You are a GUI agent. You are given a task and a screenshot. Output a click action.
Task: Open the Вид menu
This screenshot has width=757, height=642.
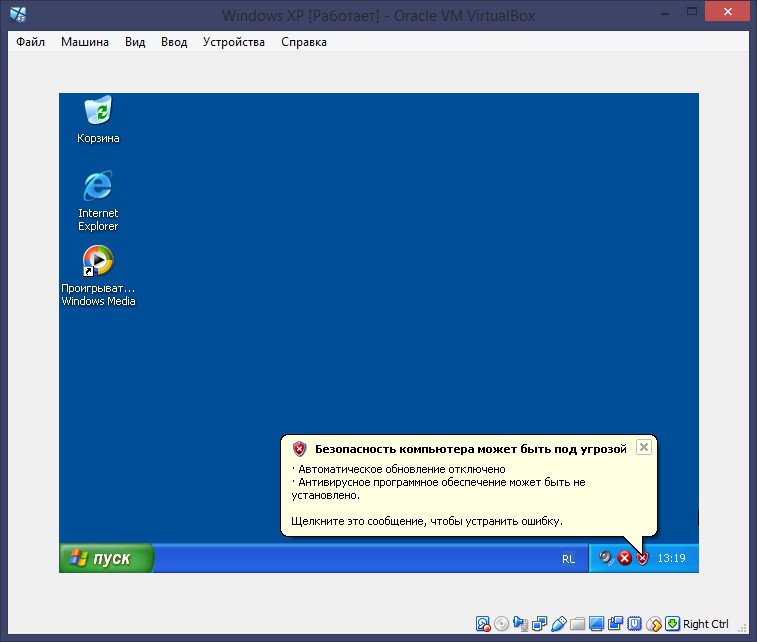tap(135, 42)
